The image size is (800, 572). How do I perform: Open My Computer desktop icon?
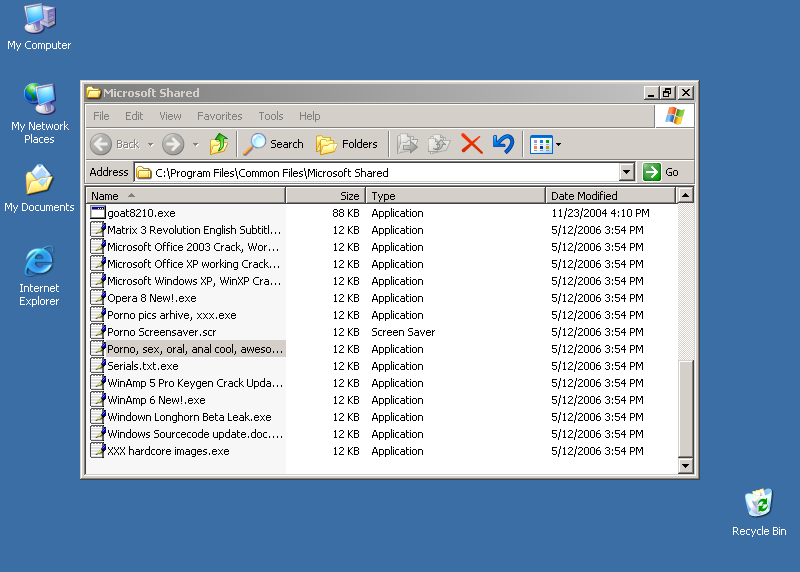[x=39, y=28]
